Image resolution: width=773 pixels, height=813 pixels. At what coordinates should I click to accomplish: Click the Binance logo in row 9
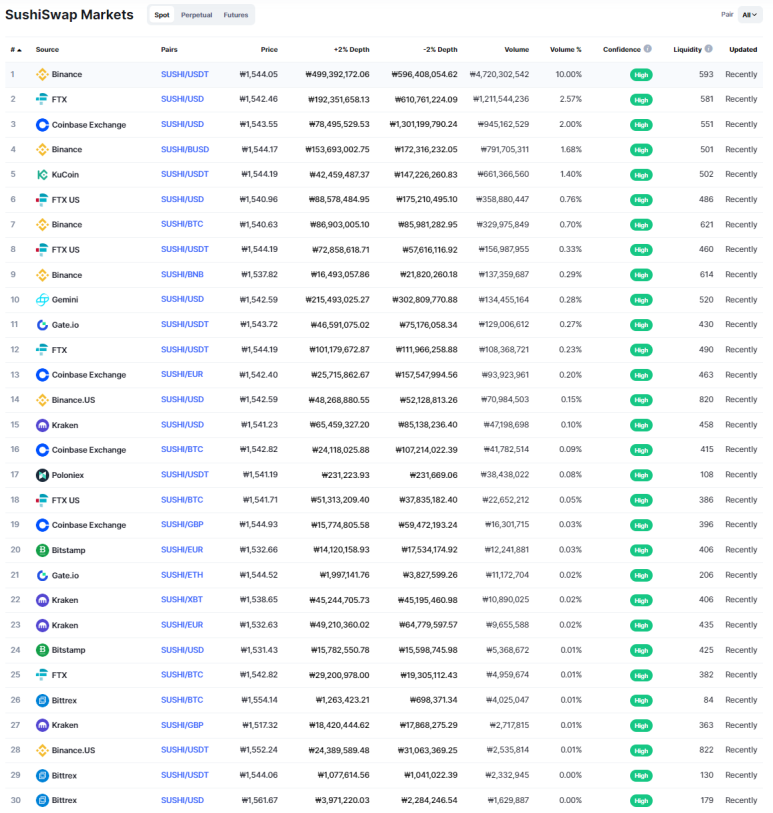tap(42, 275)
